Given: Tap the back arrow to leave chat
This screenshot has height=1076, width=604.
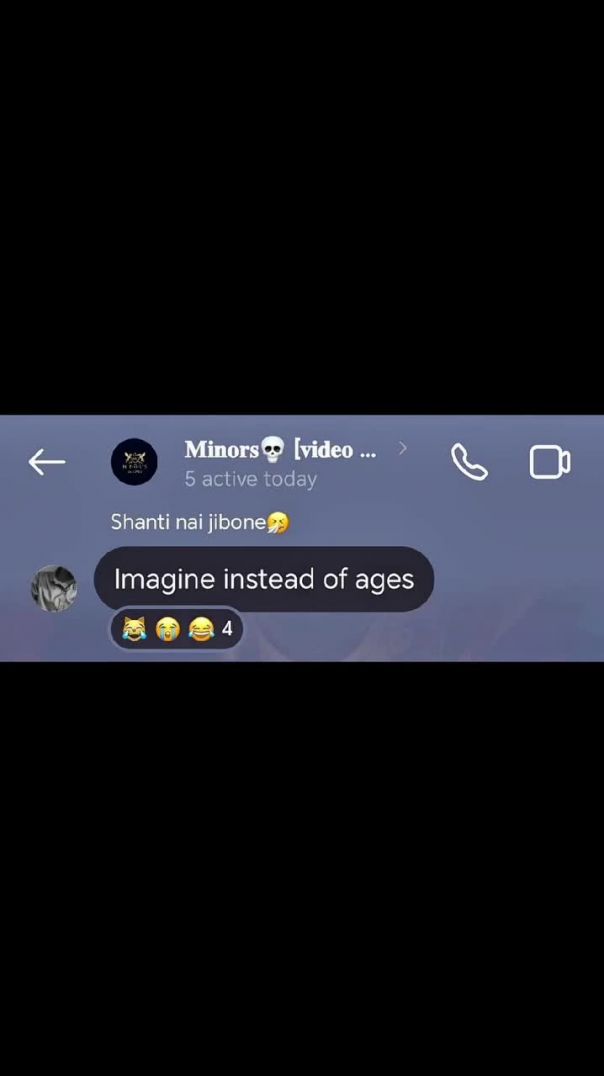Looking at the screenshot, I should [x=47, y=463].
